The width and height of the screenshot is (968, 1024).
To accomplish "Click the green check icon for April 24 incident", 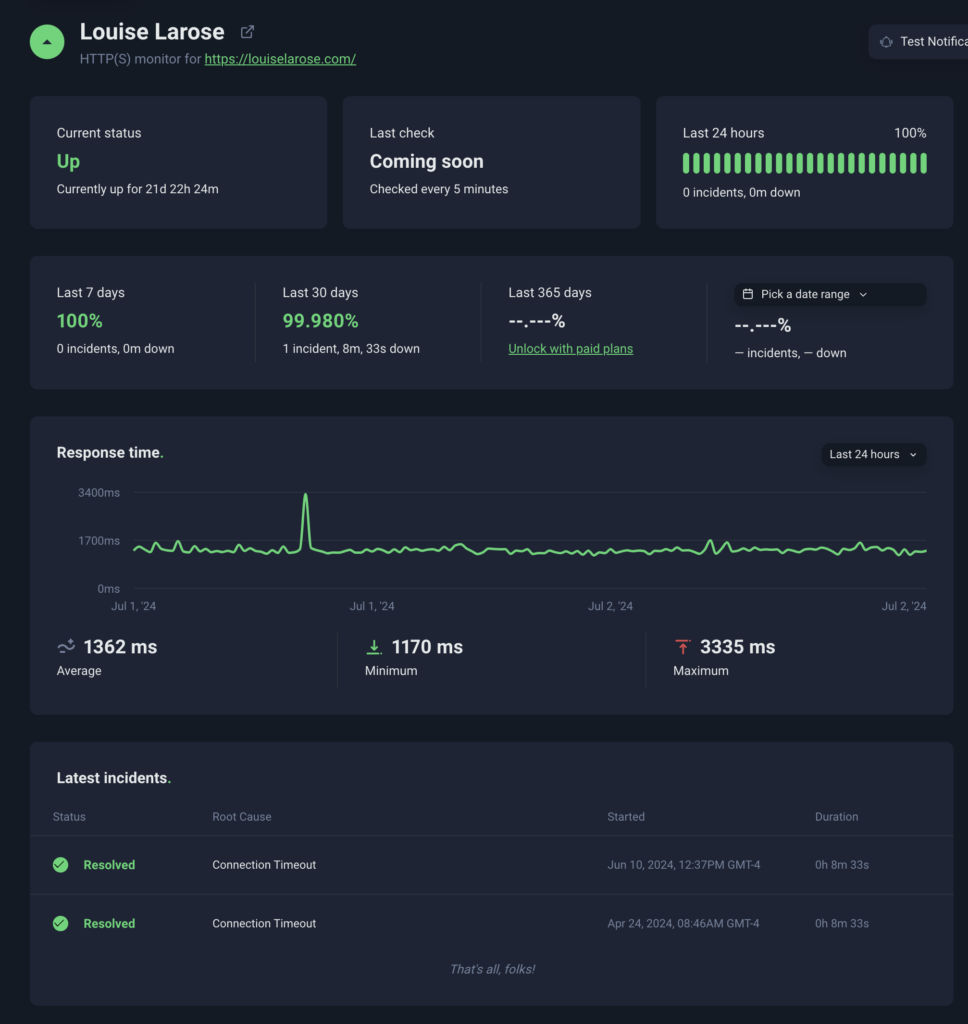I will 61,924.
